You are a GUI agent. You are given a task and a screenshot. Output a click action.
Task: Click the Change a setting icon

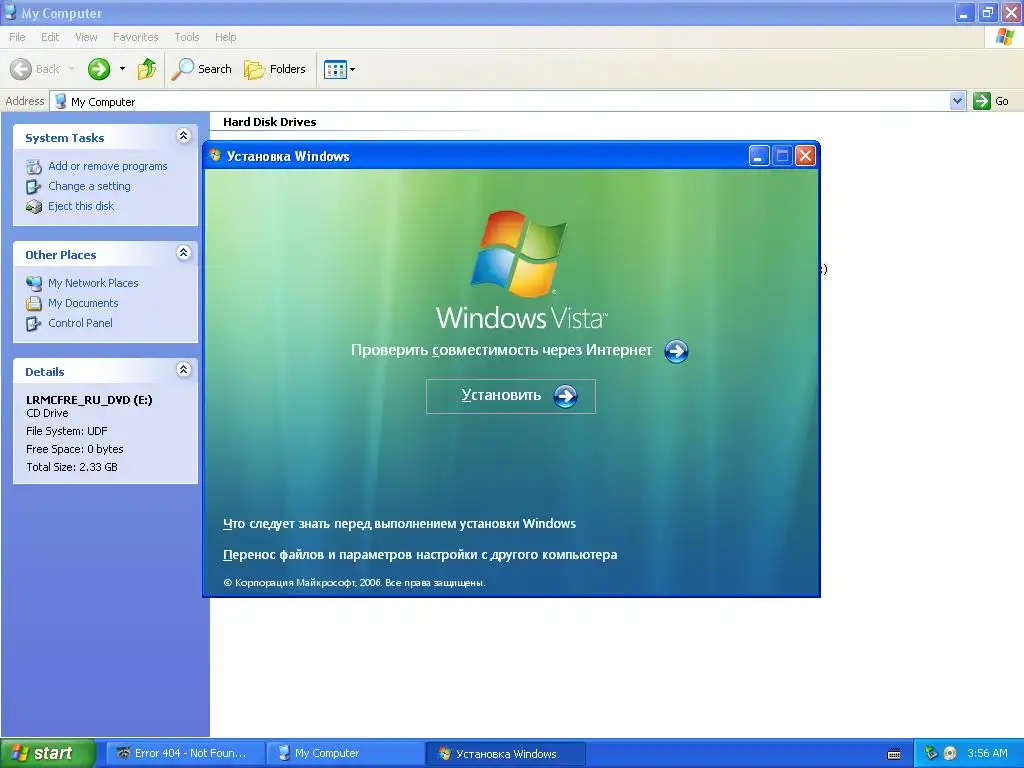[x=34, y=187]
